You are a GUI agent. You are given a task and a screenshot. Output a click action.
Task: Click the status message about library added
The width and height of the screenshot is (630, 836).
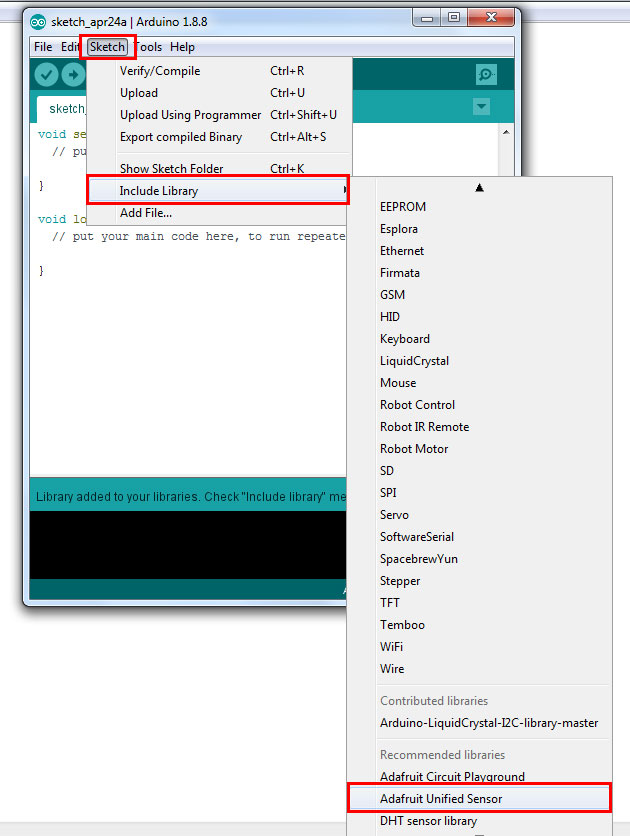[x=191, y=496]
